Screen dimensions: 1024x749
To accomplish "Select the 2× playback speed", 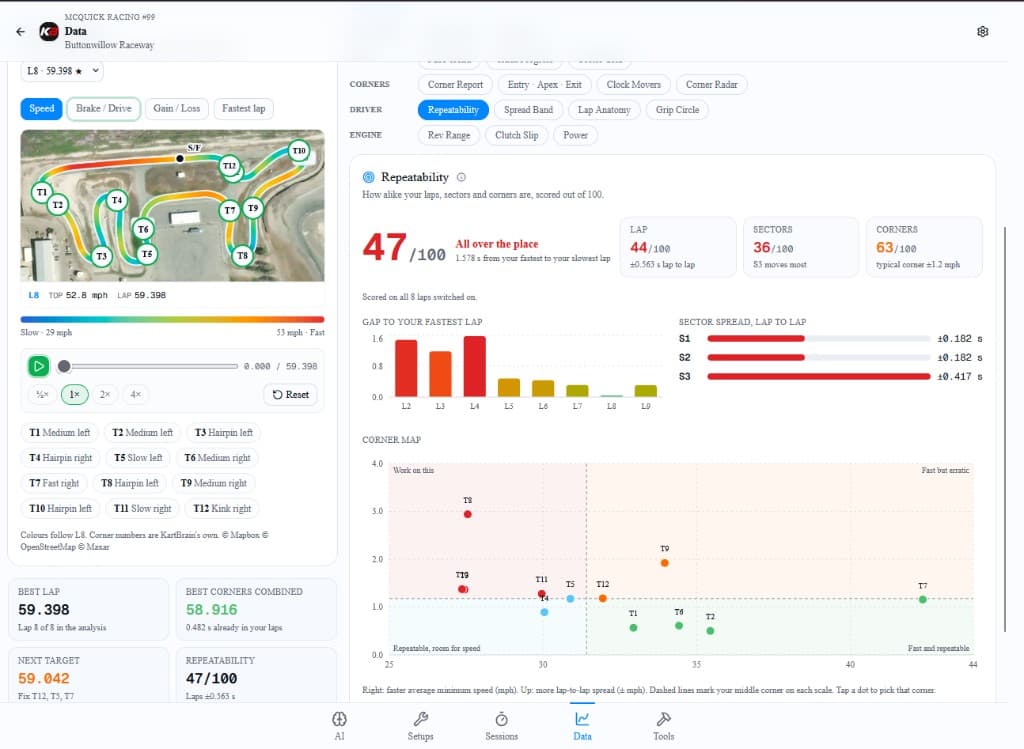I will point(104,394).
